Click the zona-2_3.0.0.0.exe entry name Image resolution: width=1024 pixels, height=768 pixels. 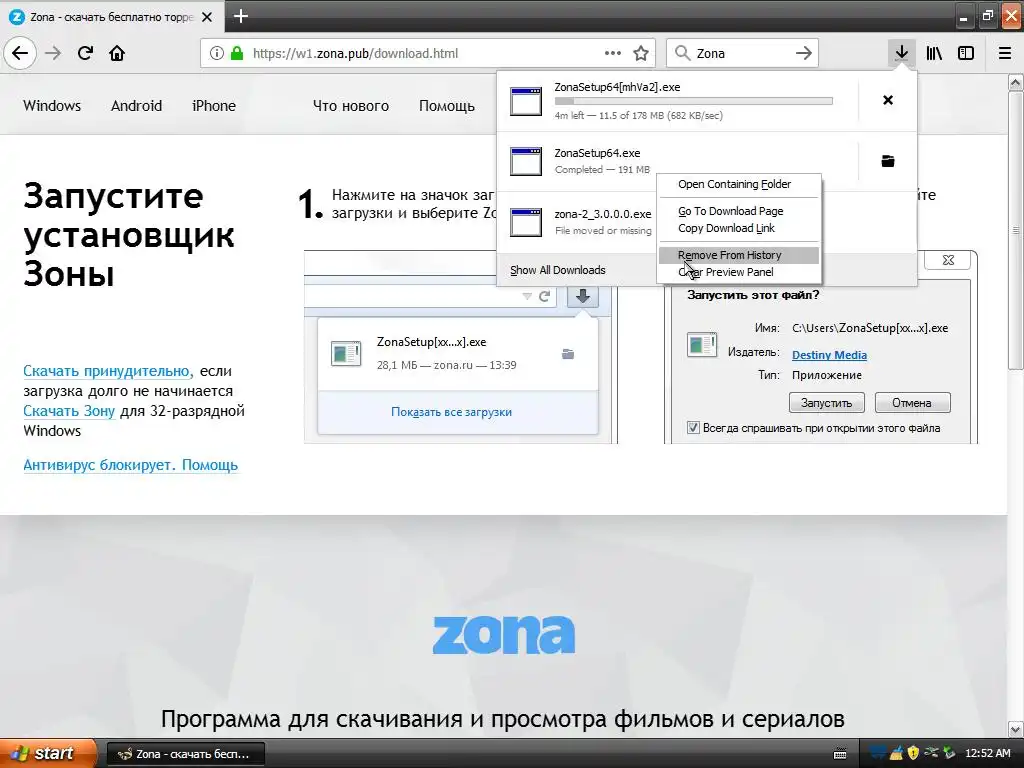(603, 214)
